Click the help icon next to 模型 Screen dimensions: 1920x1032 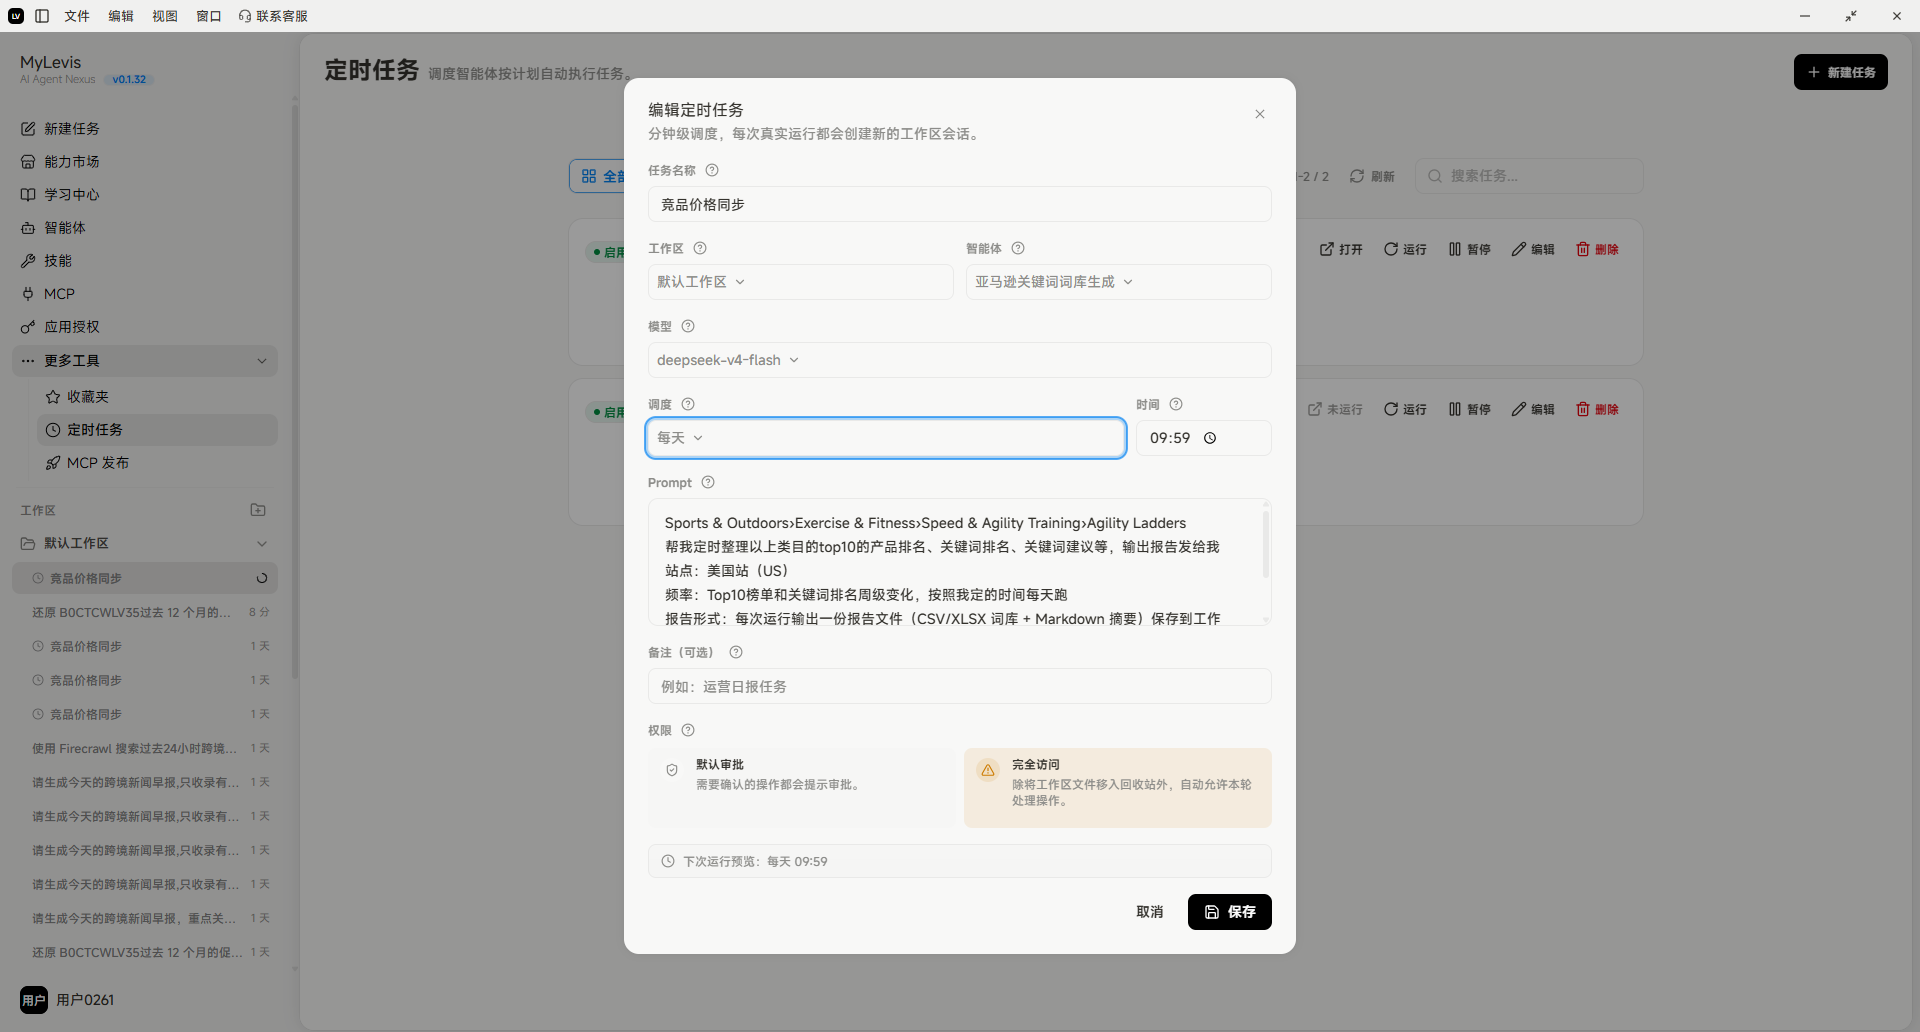coord(688,326)
